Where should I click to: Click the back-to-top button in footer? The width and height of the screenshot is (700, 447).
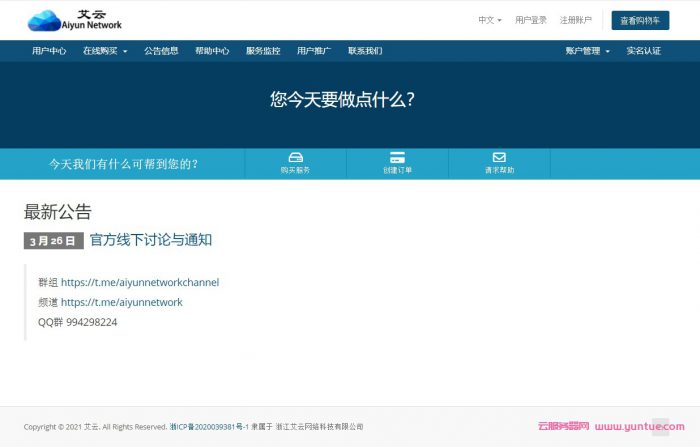(x=660, y=426)
